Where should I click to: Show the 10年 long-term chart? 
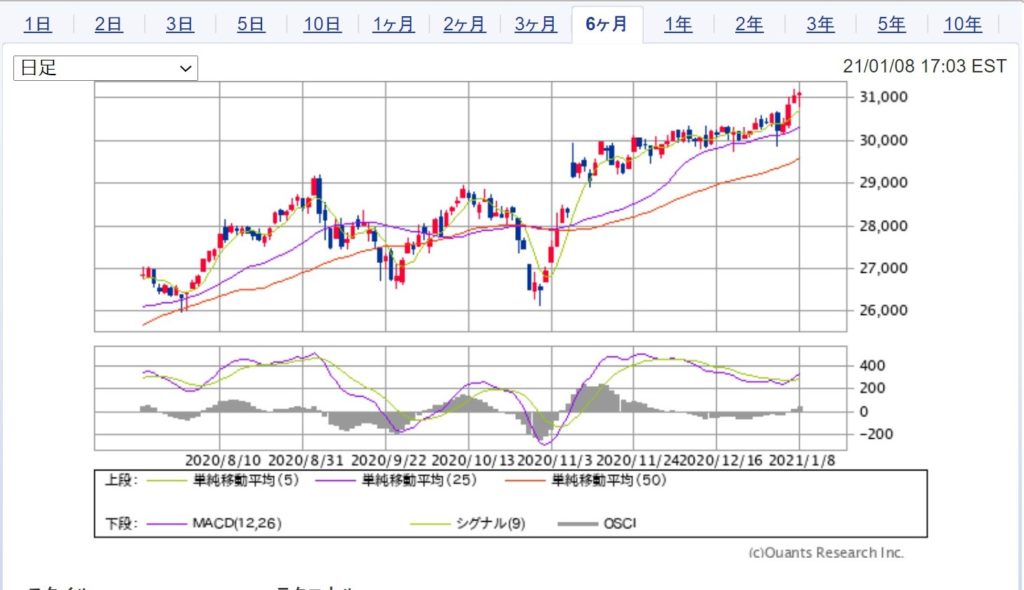962,25
